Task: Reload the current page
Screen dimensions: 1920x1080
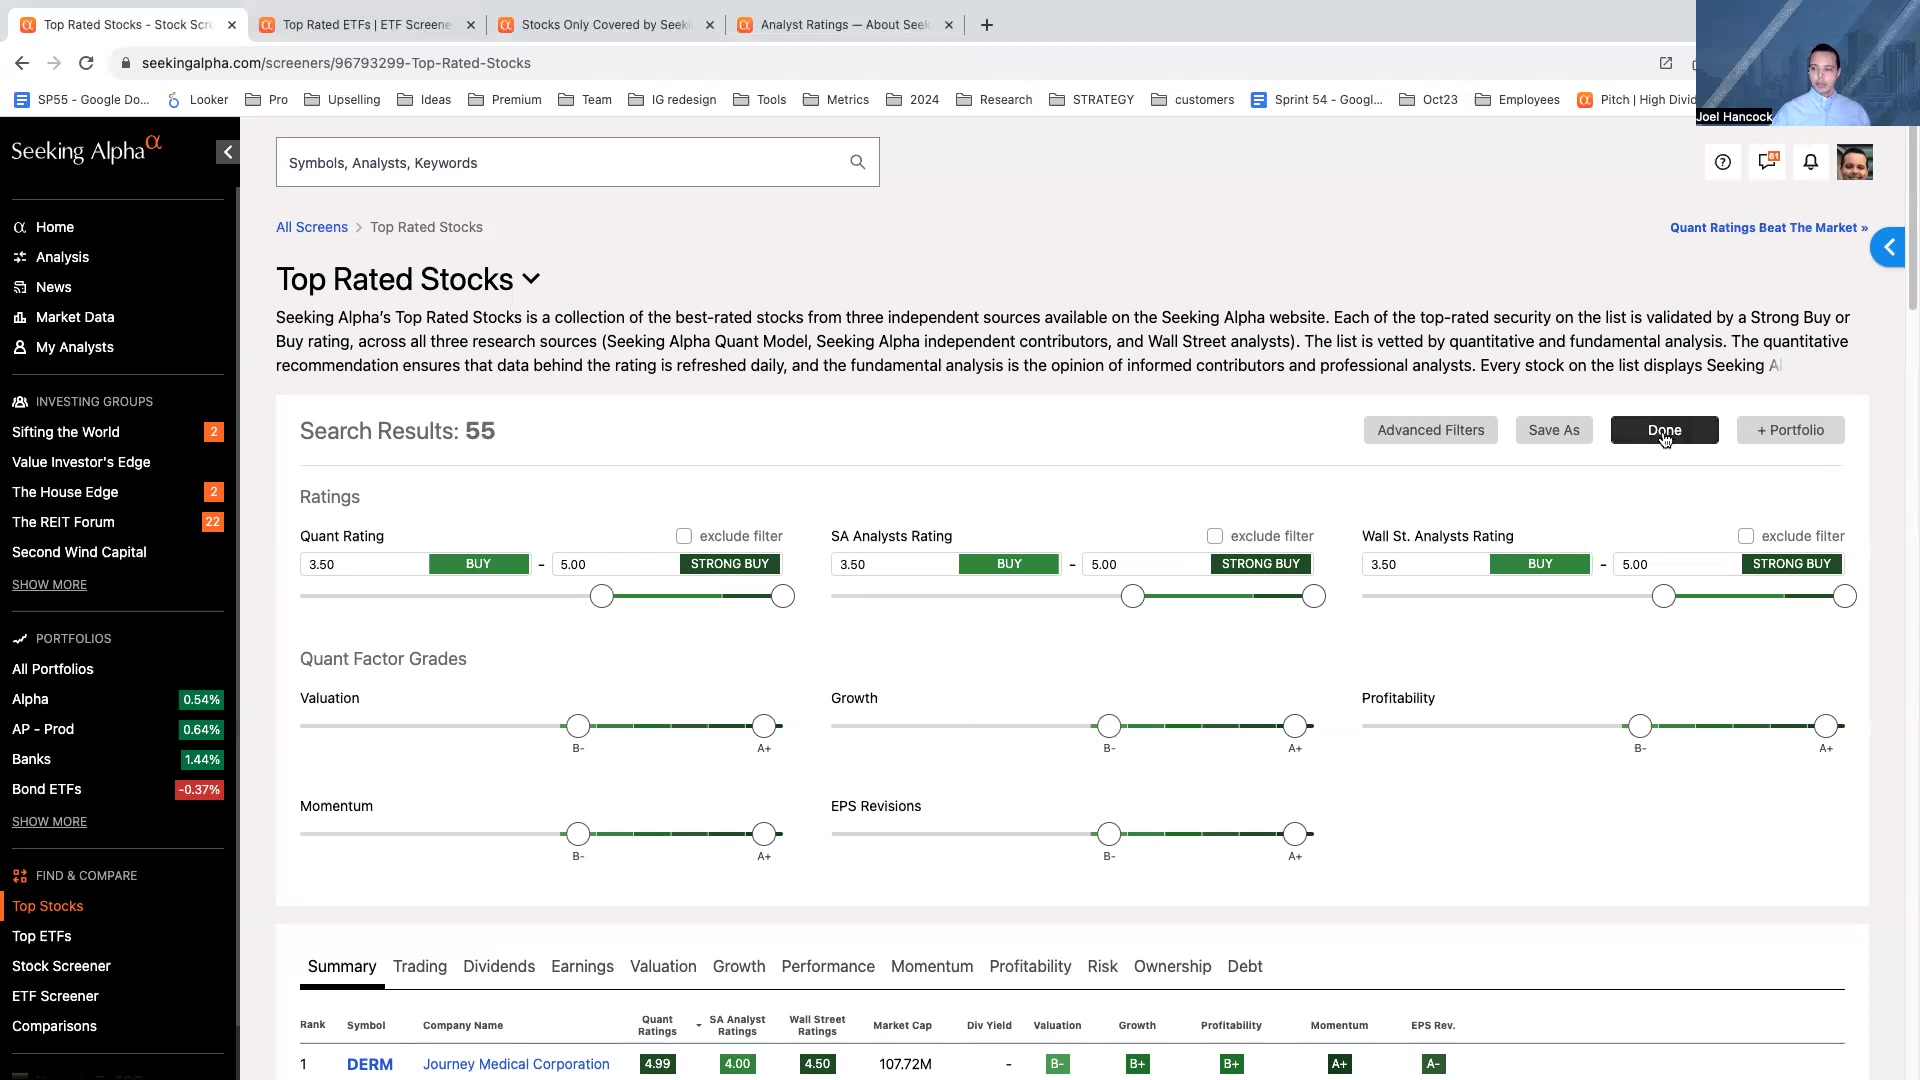Action: [x=86, y=63]
